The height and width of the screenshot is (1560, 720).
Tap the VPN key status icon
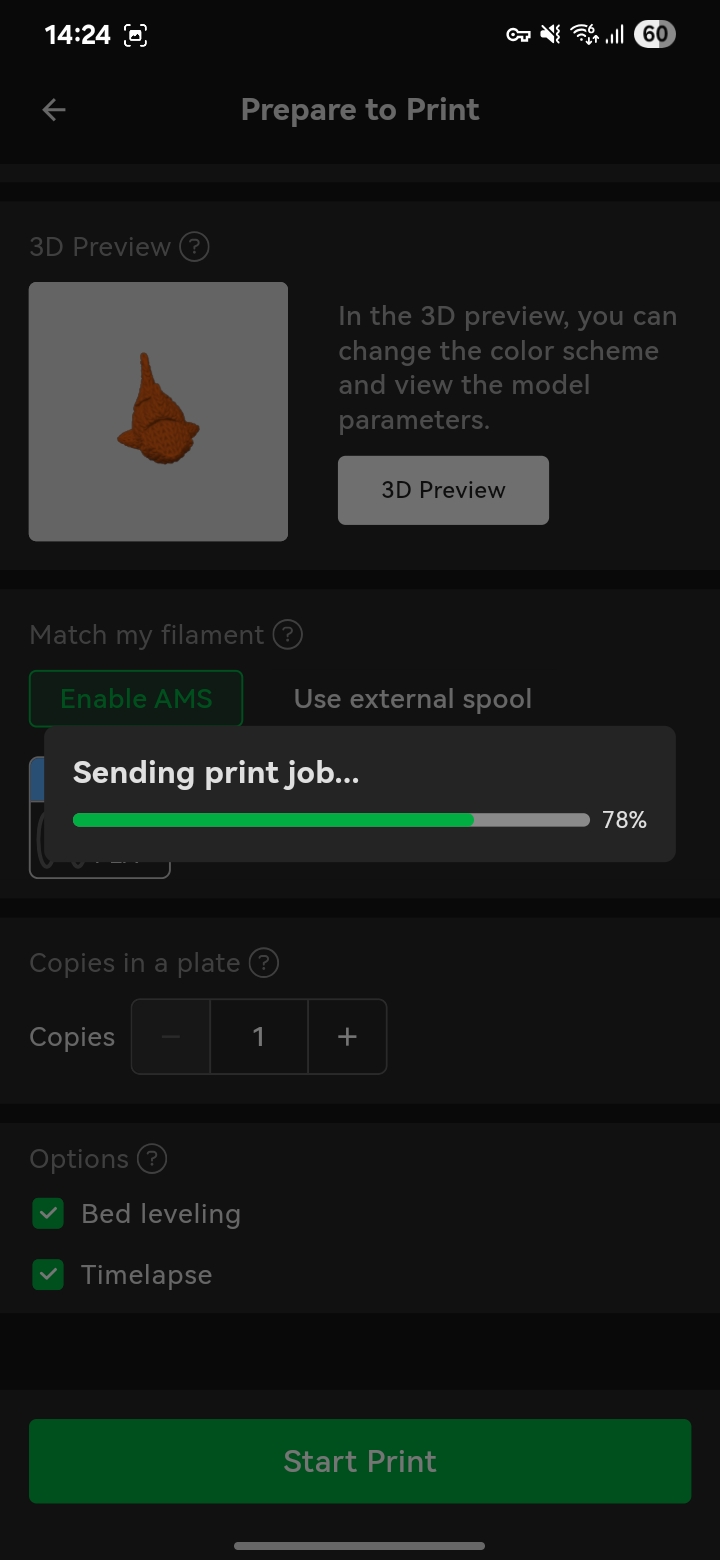point(517,35)
